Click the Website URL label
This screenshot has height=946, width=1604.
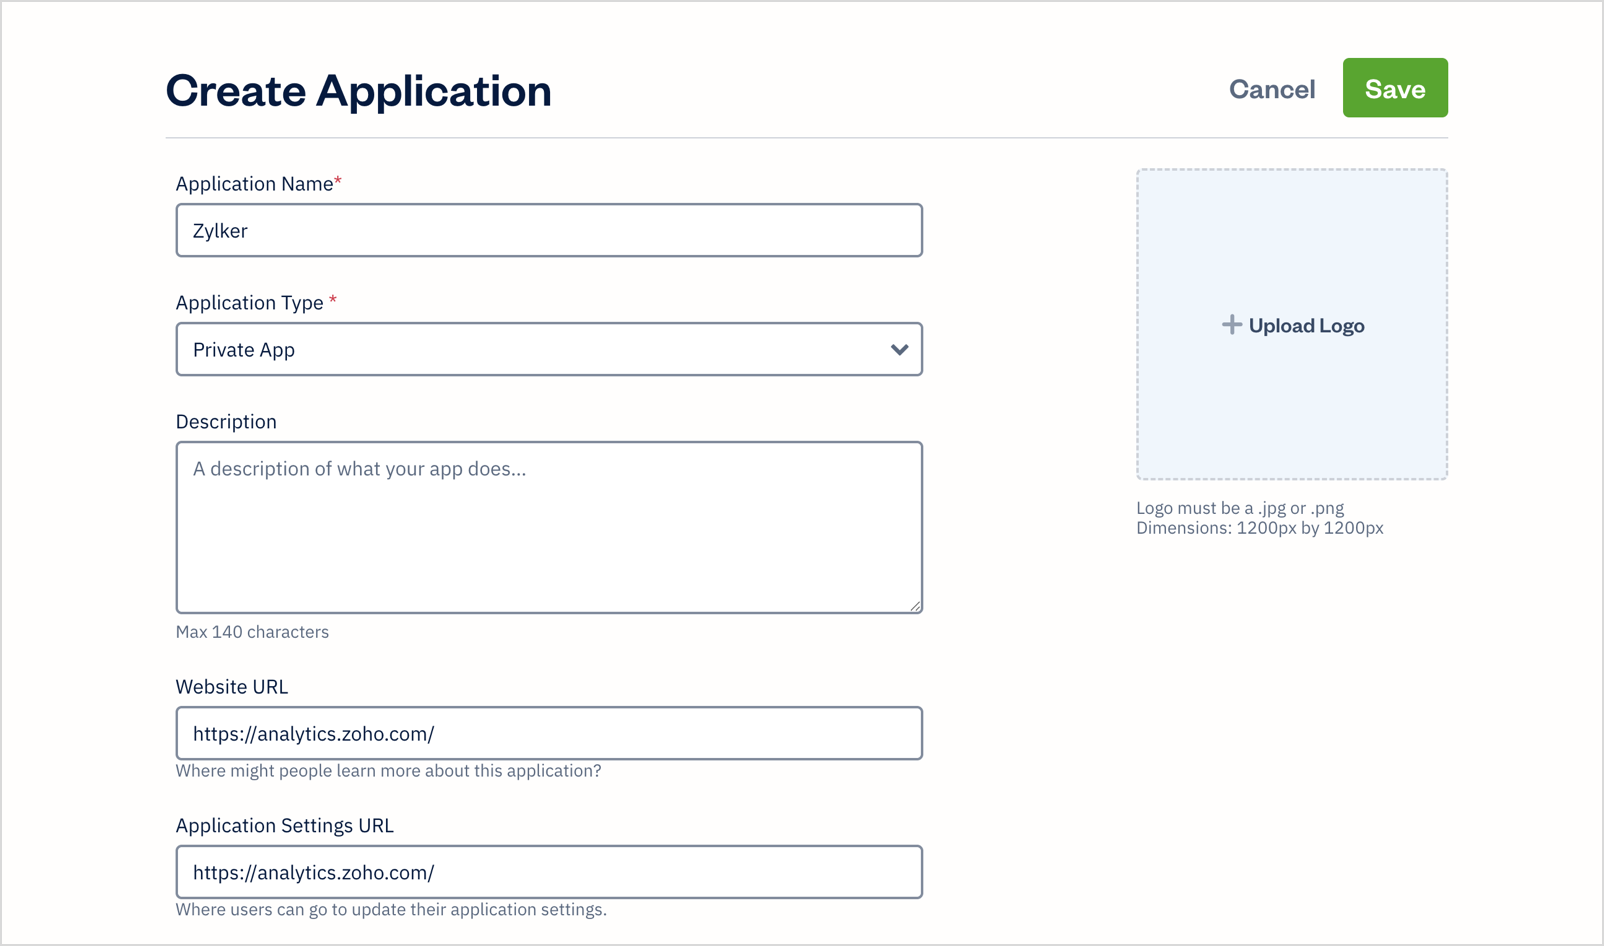(232, 687)
